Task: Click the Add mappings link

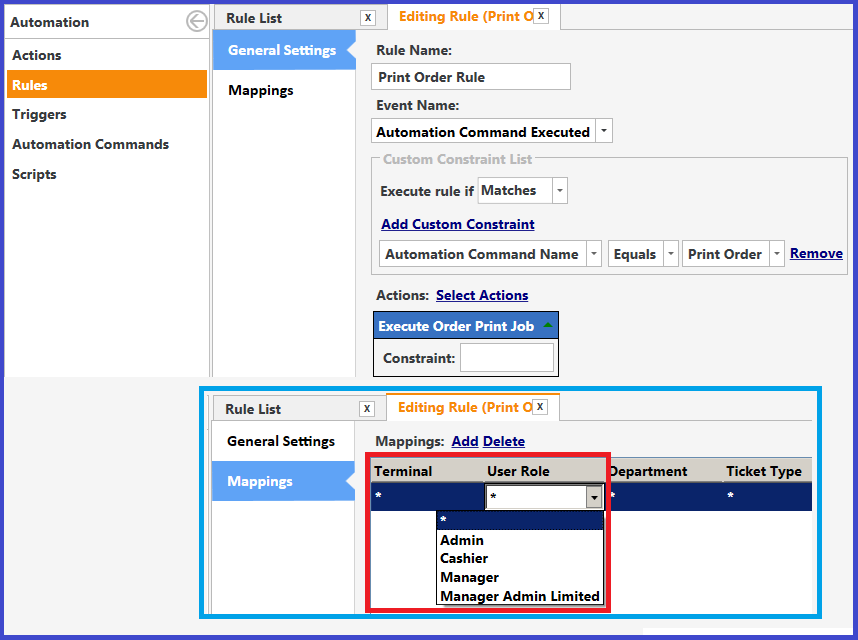Action: (464, 441)
